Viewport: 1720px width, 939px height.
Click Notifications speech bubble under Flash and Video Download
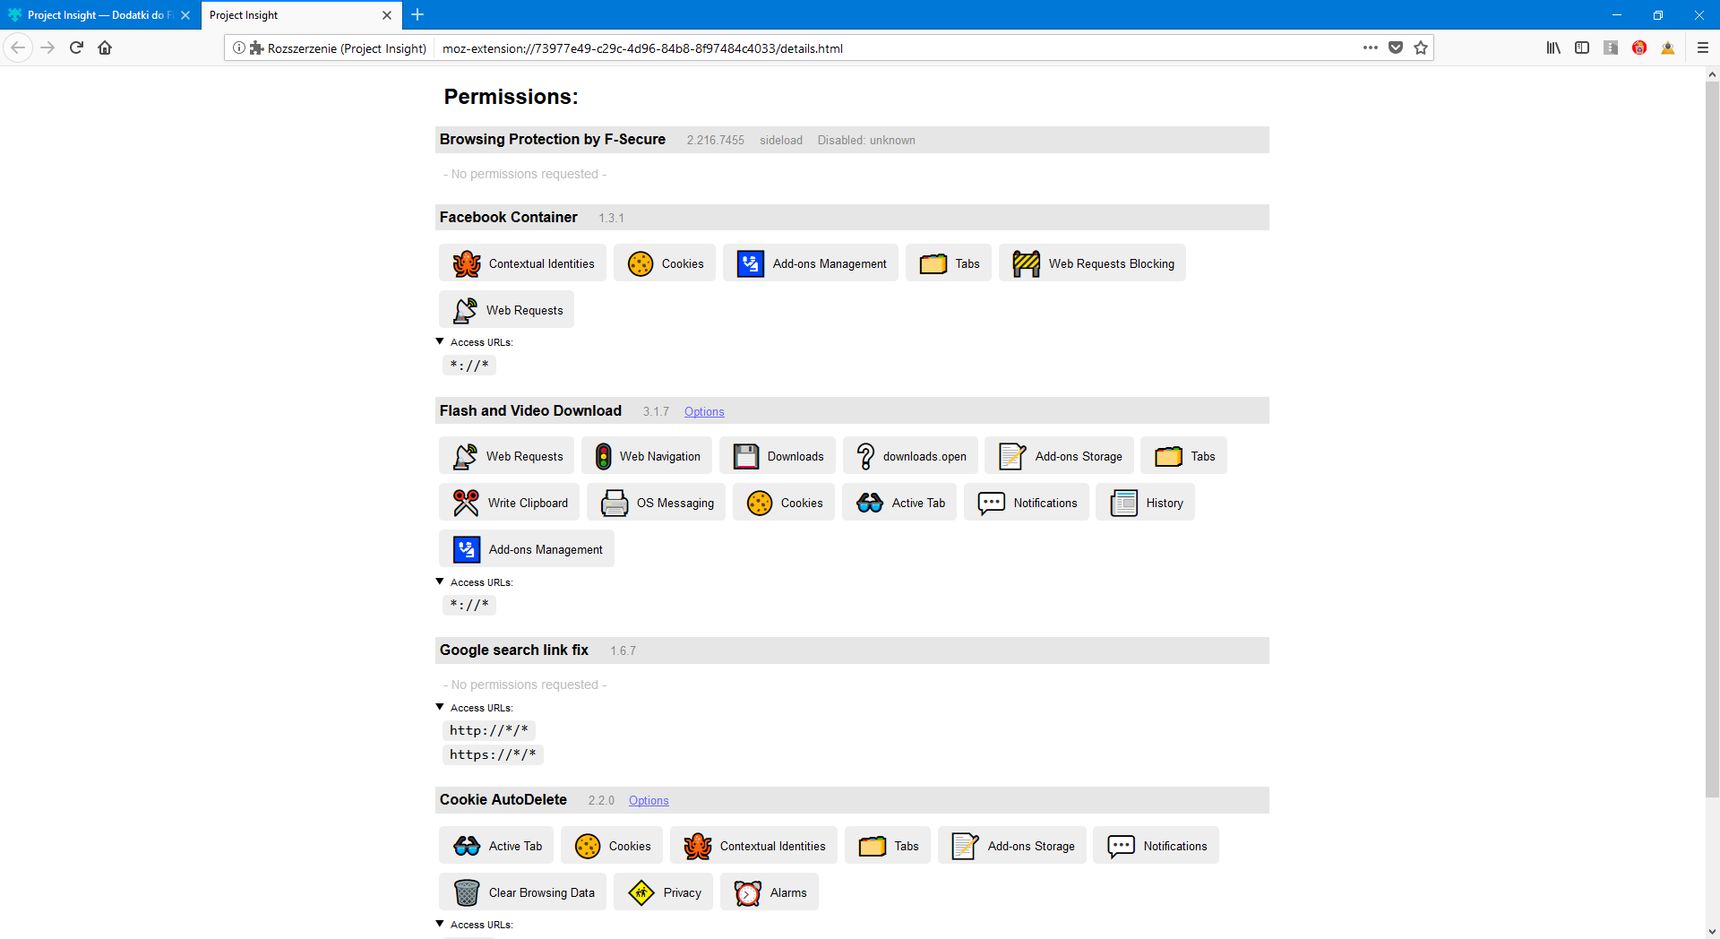[x=991, y=503]
